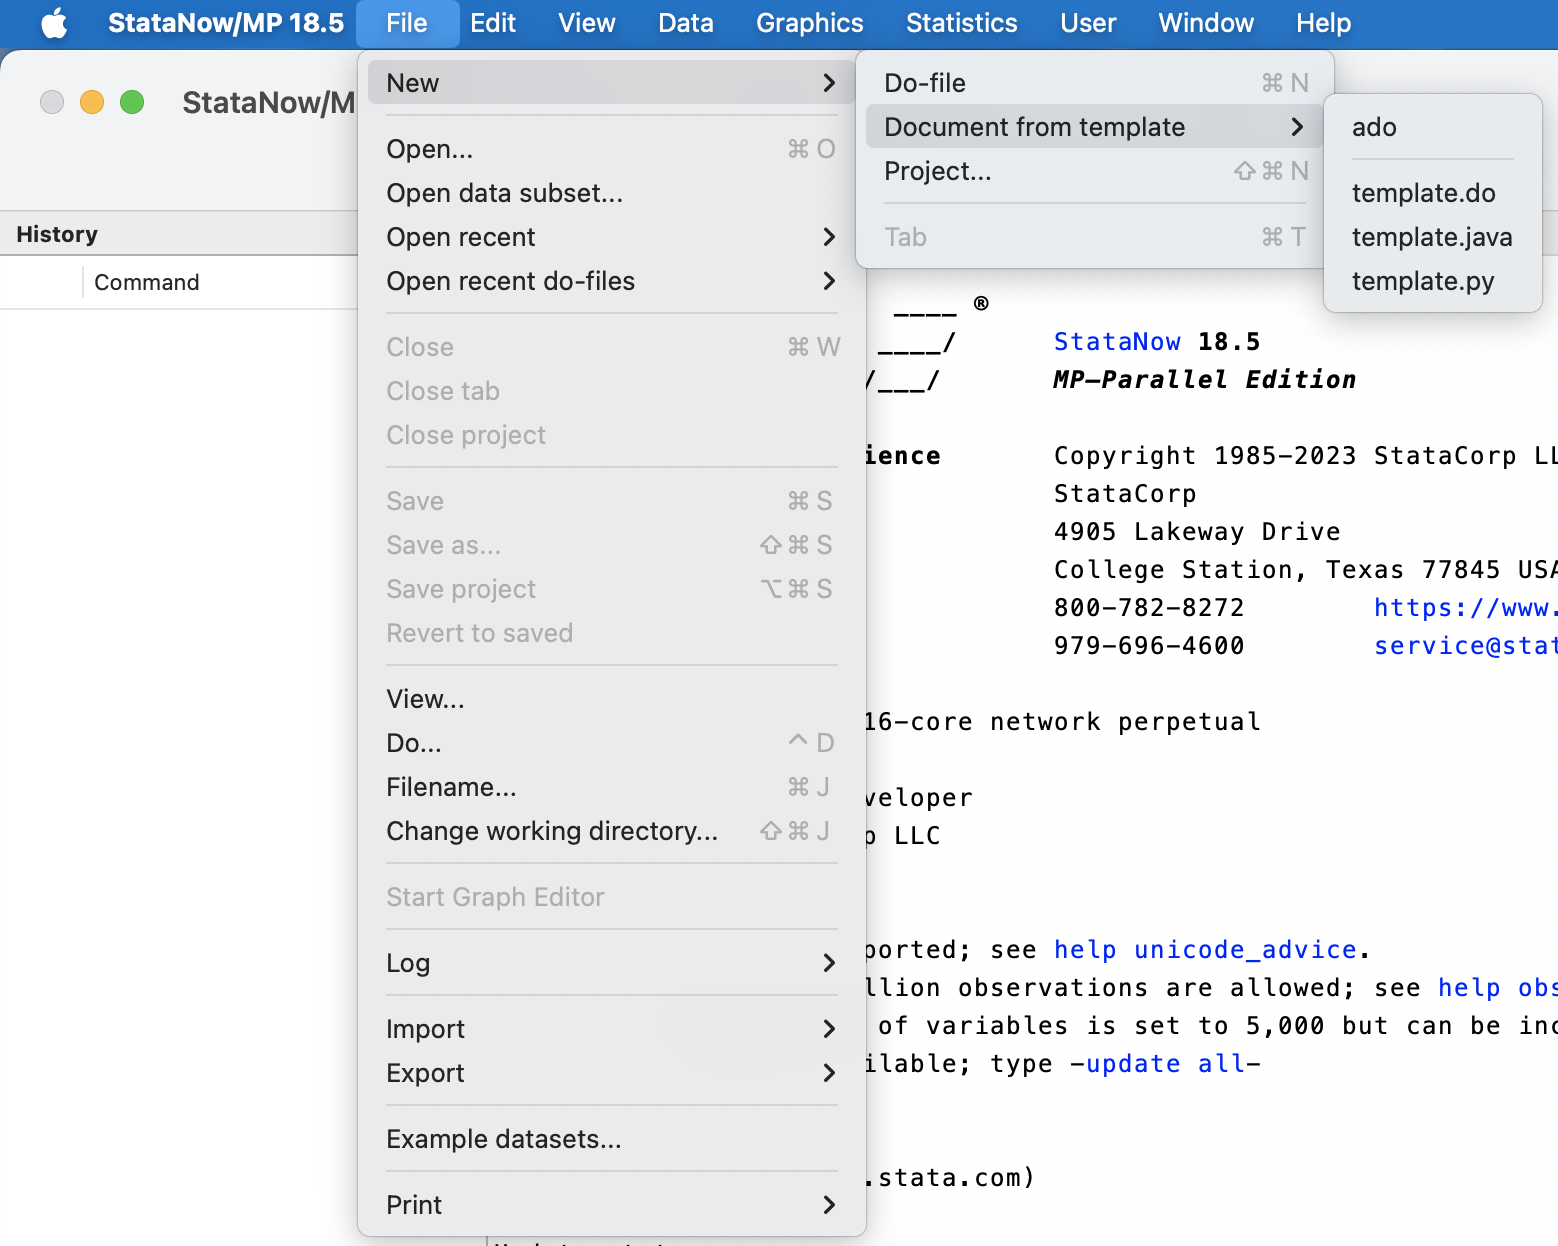Open the Apple menu

(x=54, y=23)
